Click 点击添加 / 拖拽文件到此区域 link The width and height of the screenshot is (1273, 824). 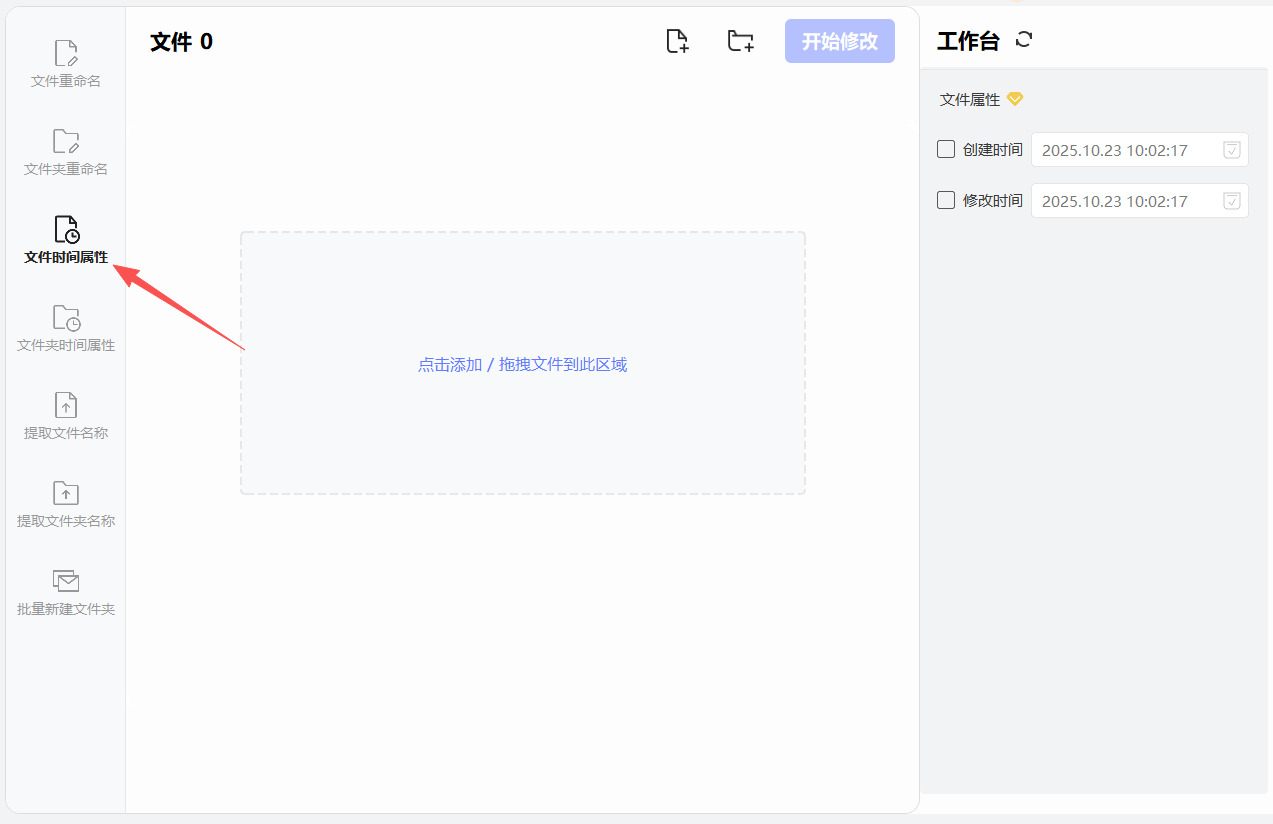click(522, 364)
